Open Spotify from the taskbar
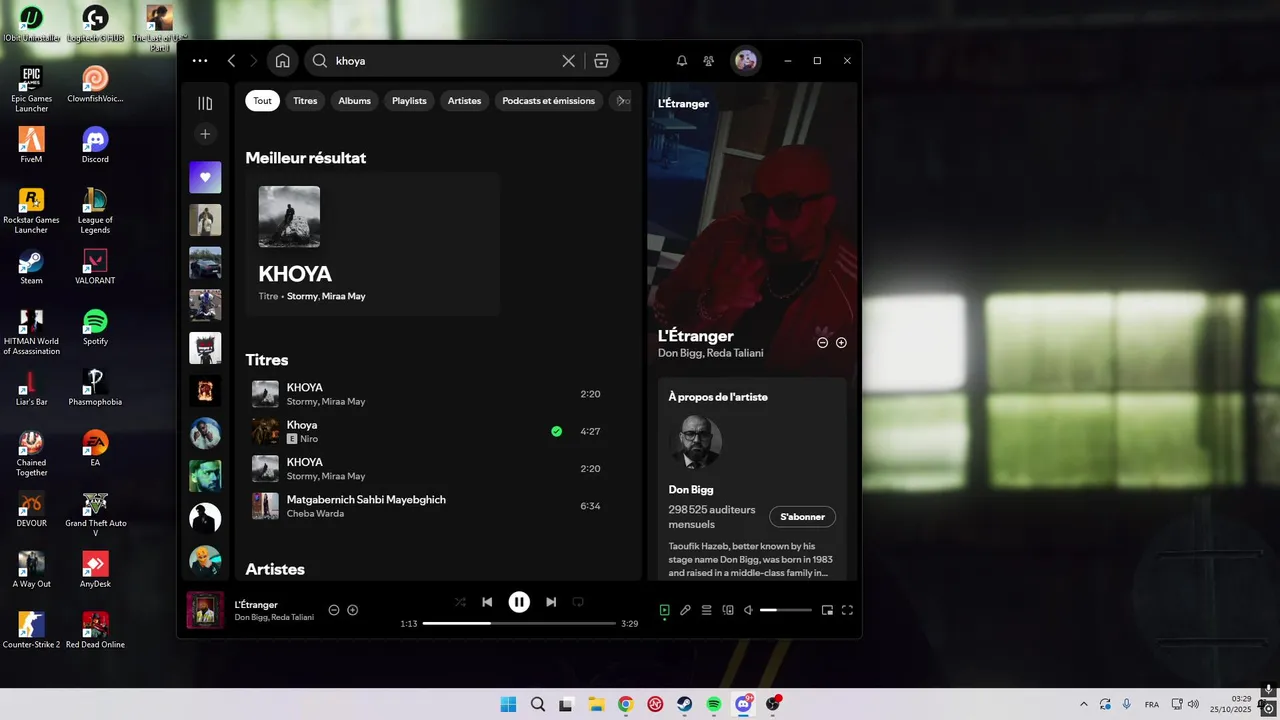Viewport: 1280px width, 720px height. click(x=714, y=704)
